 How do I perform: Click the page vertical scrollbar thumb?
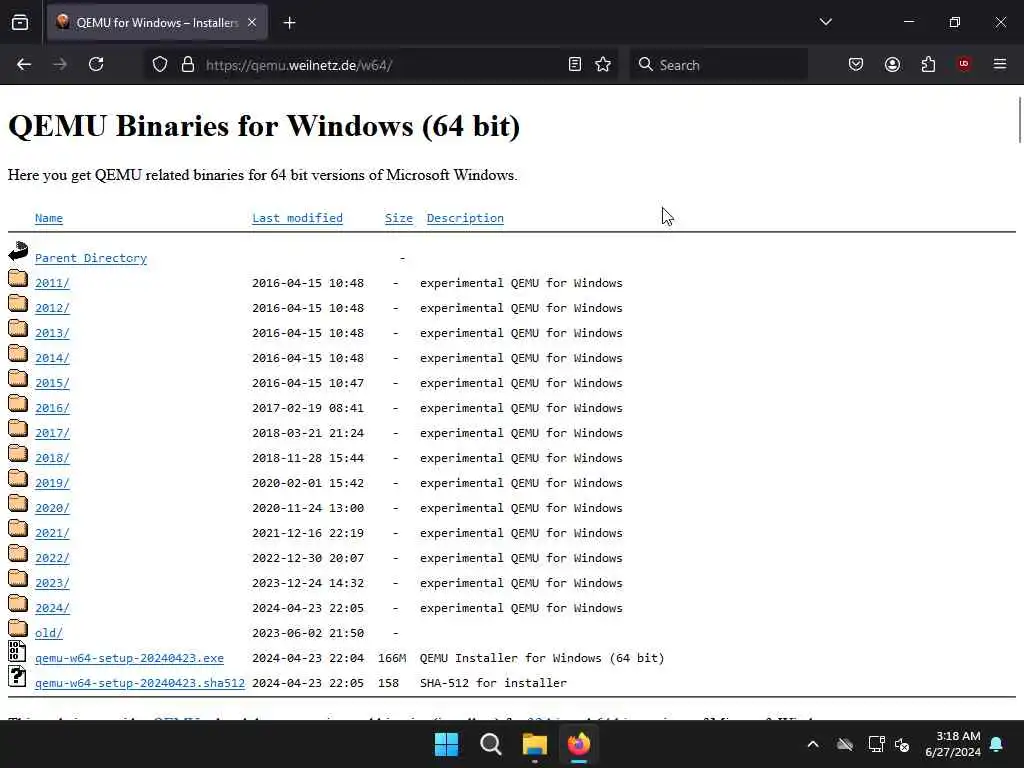coord(1019,120)
